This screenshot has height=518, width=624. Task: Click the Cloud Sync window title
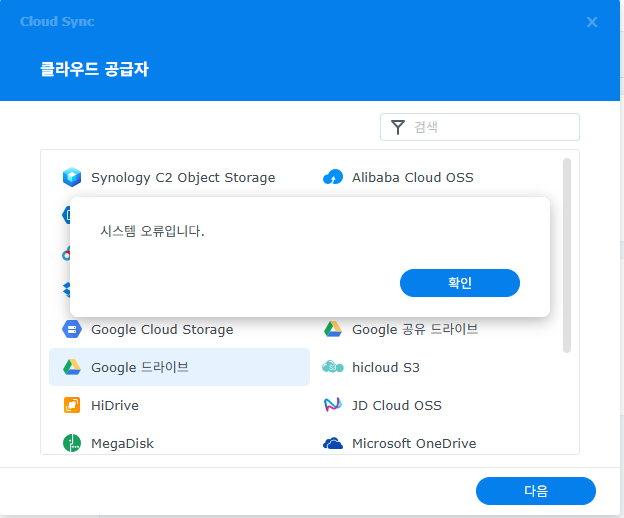(x=57, y=21)
